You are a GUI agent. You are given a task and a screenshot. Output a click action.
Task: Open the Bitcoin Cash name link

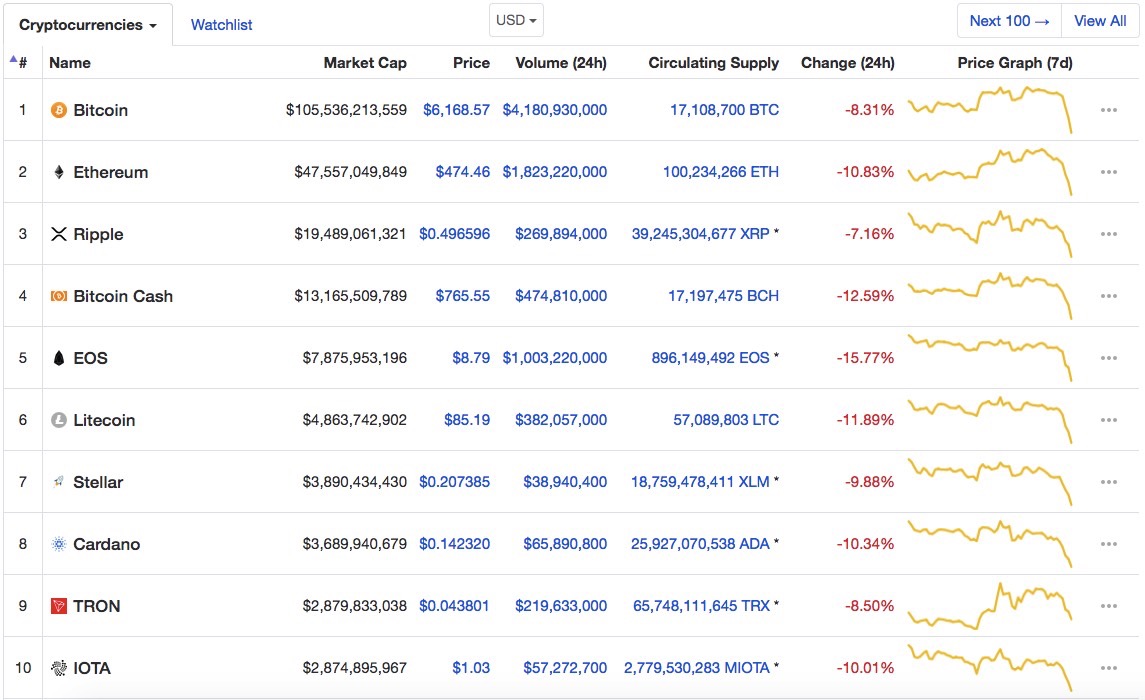click(x=123, y=296)
